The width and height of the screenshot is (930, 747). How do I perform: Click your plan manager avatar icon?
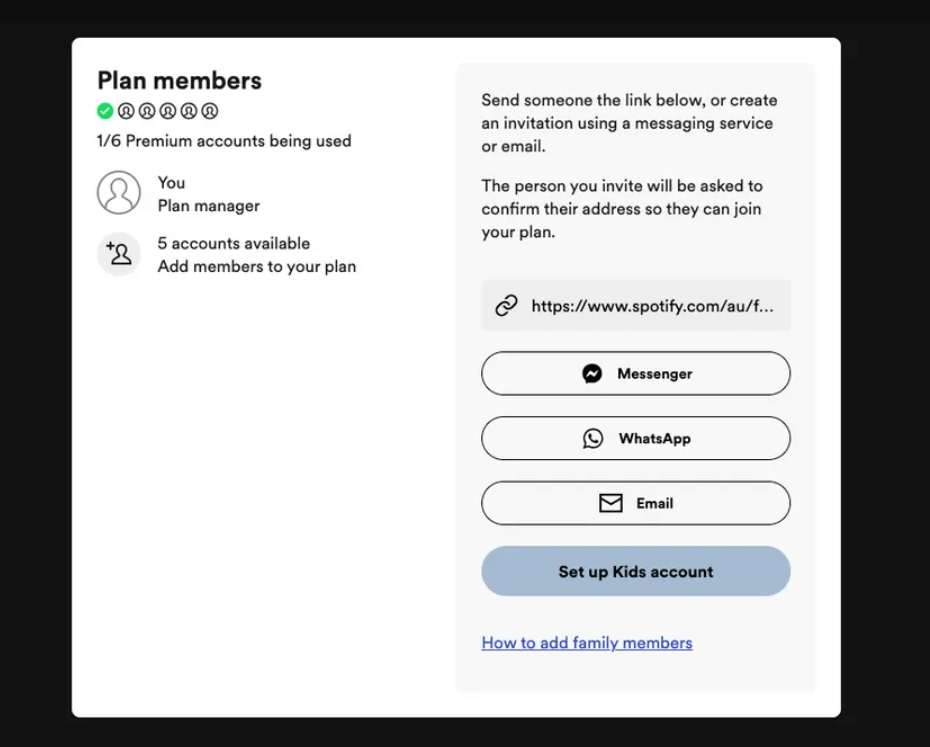coord(119,192)
